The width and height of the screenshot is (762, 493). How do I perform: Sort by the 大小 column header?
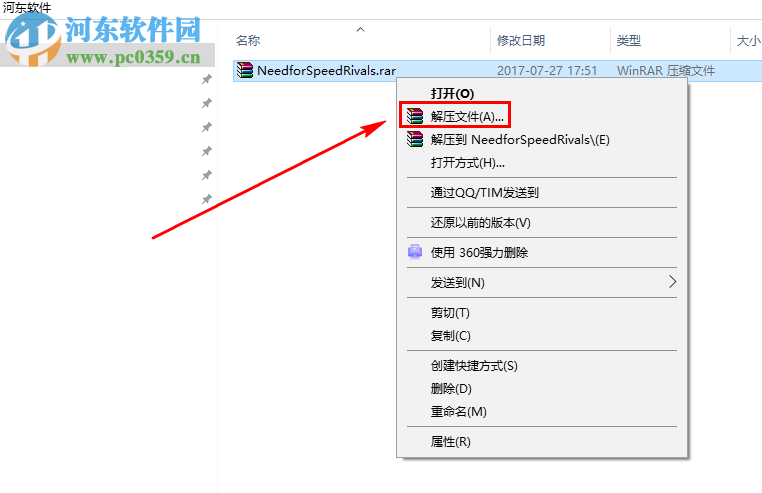[x=748, y=40]
